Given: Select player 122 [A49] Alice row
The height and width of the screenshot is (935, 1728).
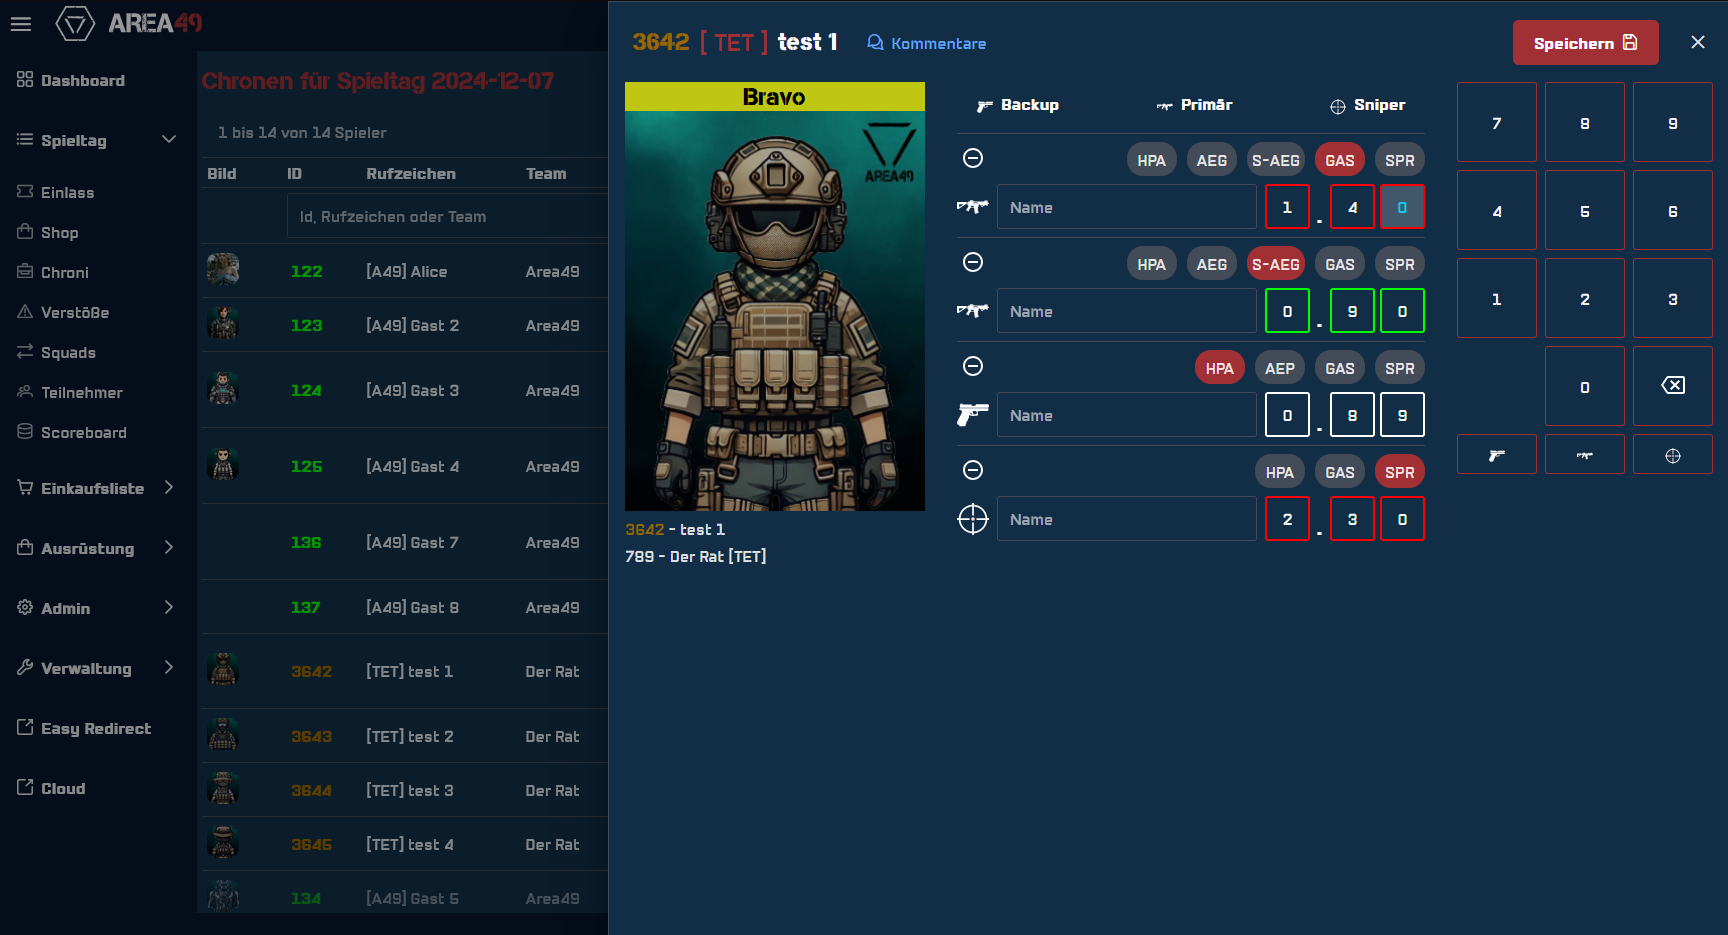Looking at the screenshot, I should pyautogui.click(x=403, y=271).
